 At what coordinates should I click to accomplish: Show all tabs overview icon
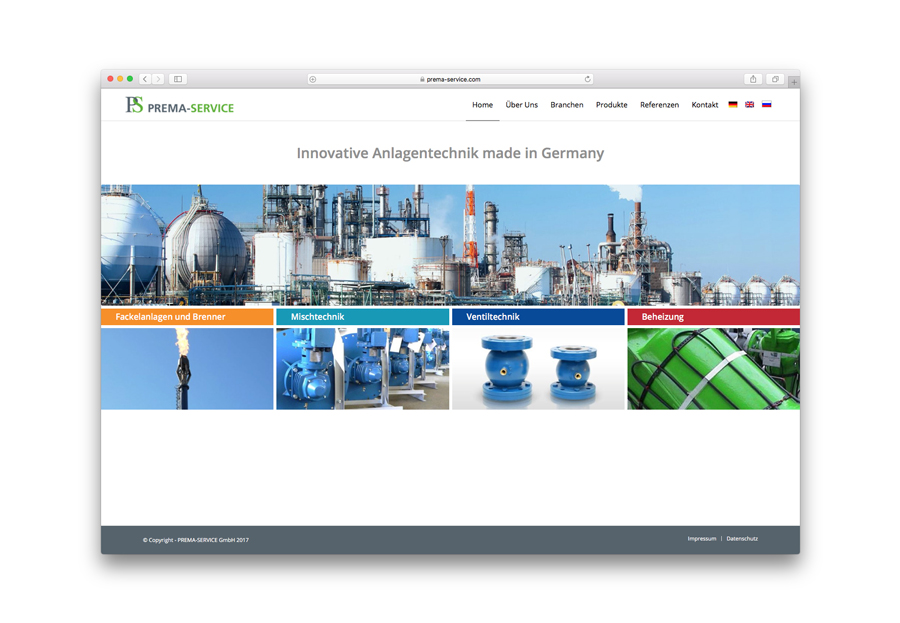[775, 79]
